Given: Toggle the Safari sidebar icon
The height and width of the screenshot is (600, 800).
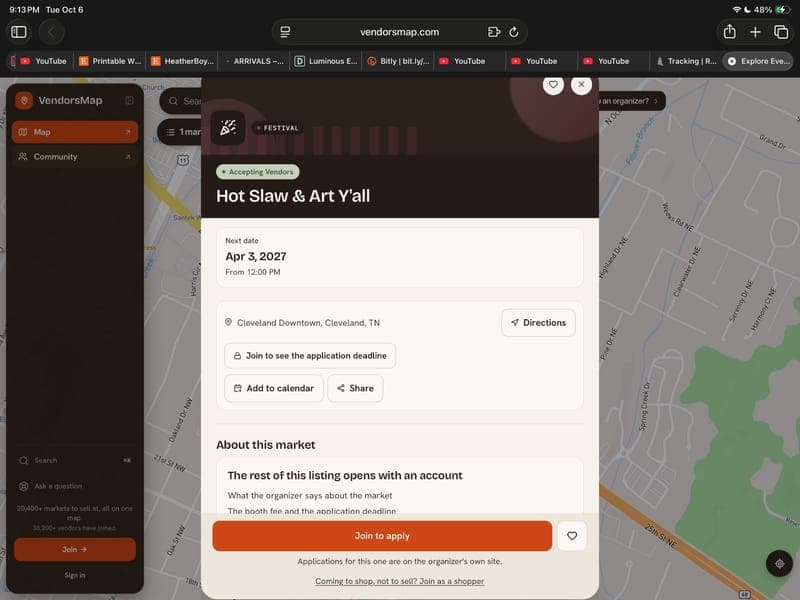Looking at the screenshot, I should tap(19, 32).
